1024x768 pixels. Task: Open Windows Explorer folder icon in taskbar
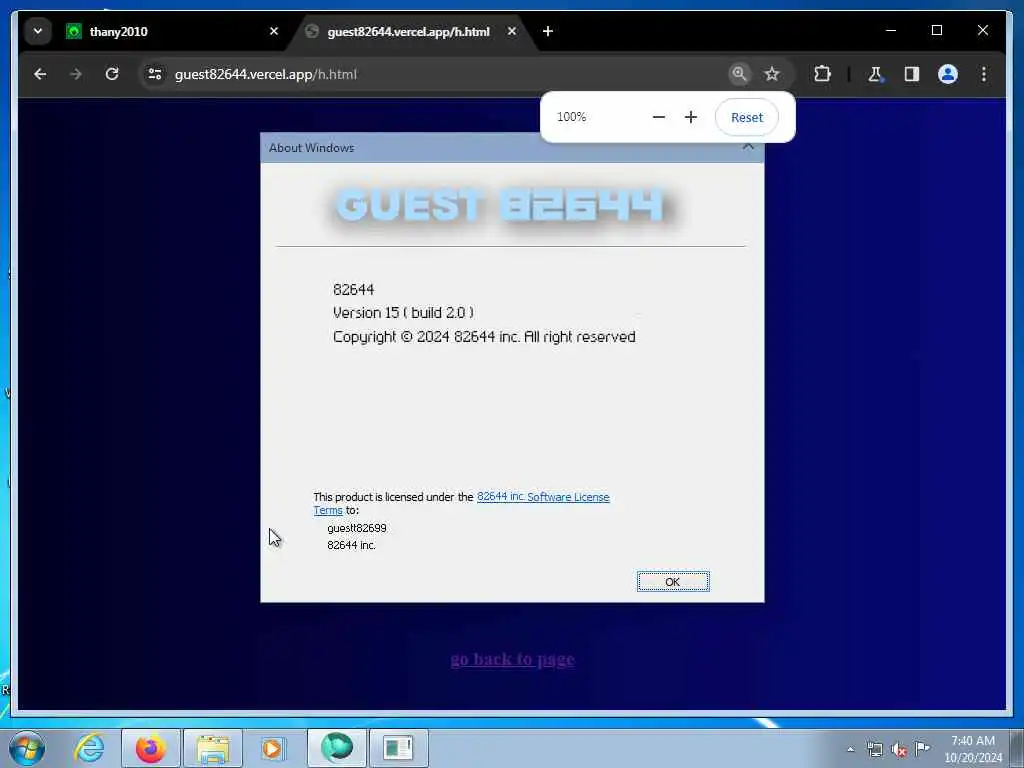(x=213, y=748)
